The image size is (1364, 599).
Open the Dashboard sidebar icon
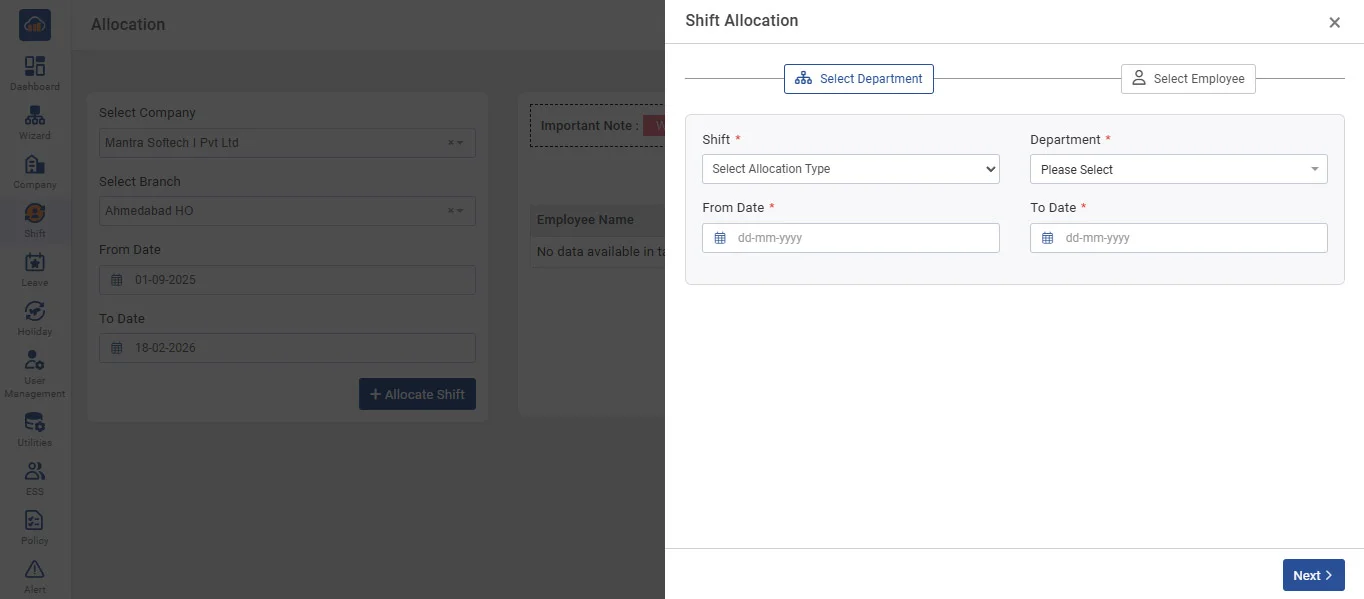35,67
